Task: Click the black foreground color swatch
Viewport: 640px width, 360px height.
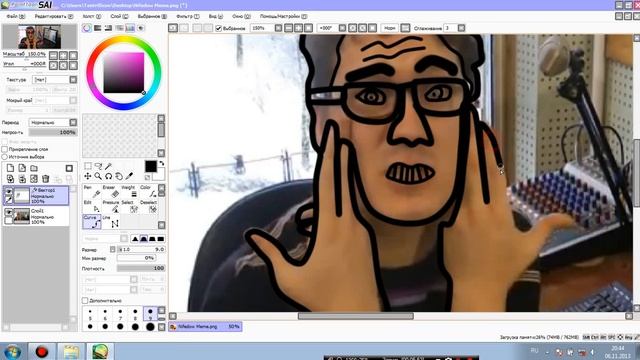Action: point(151,166)
